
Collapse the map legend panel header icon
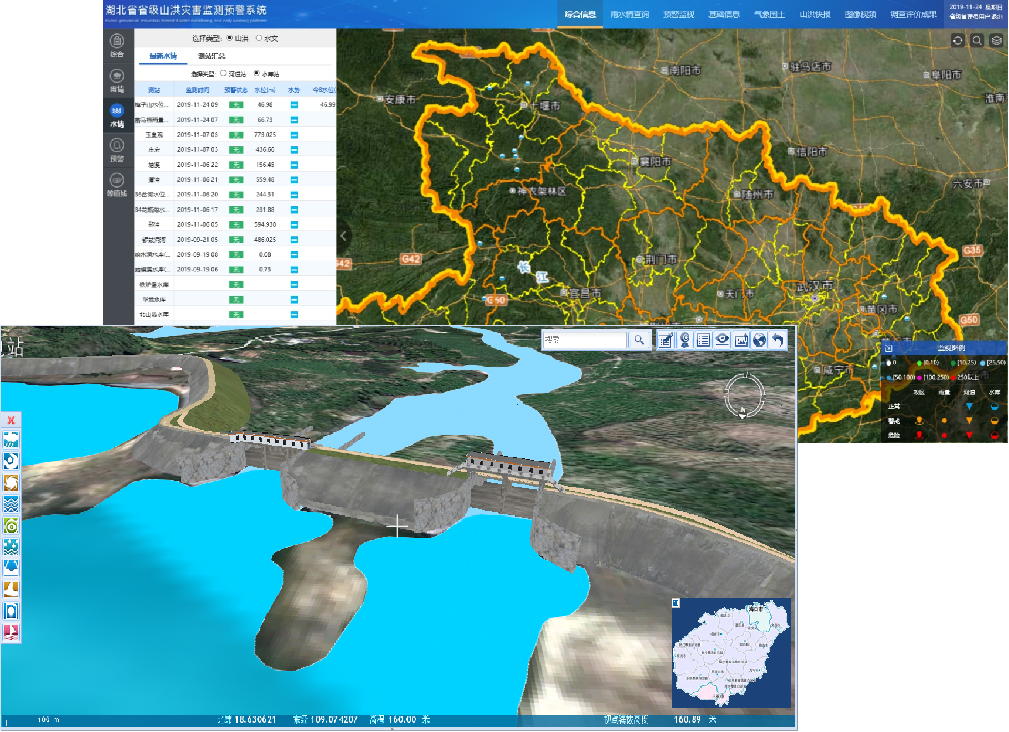pos(890,348)
